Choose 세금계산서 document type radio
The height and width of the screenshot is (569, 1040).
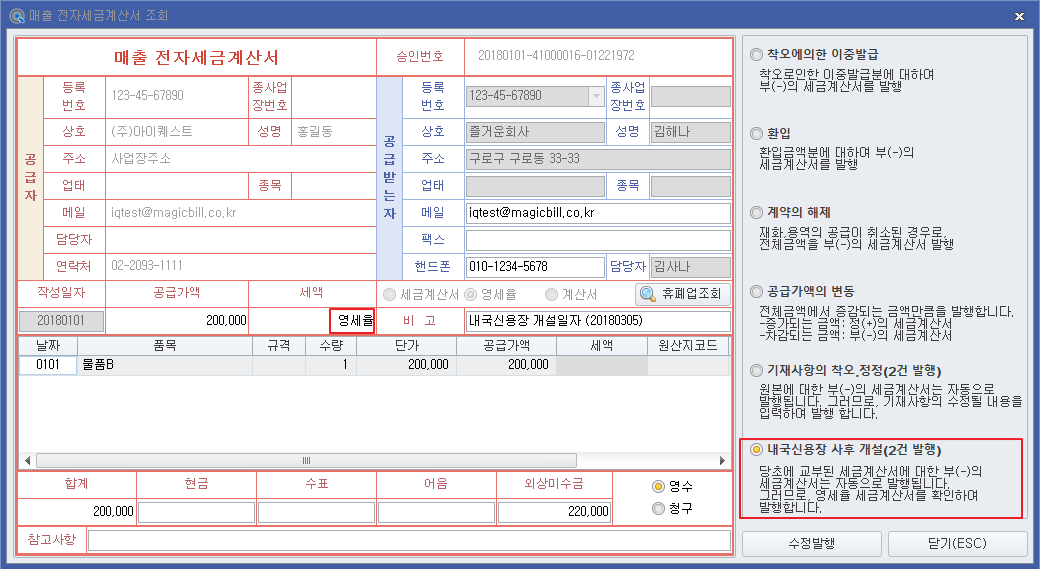[x=389, y=294]
